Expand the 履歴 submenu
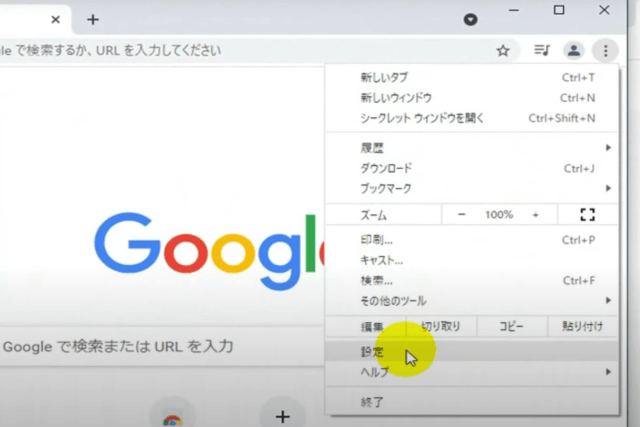 tap(472, 148)
